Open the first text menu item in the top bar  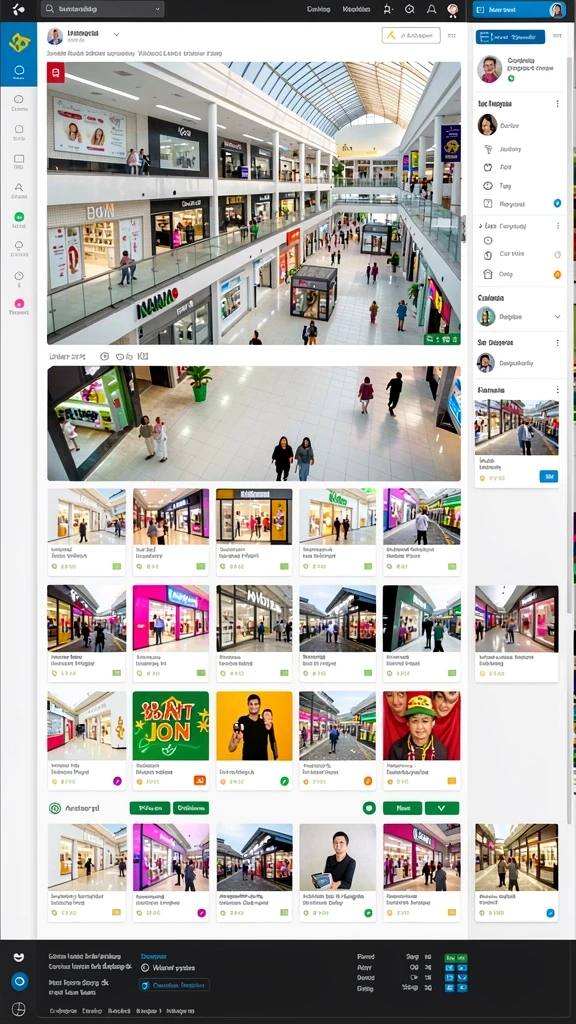coord(319,9)
